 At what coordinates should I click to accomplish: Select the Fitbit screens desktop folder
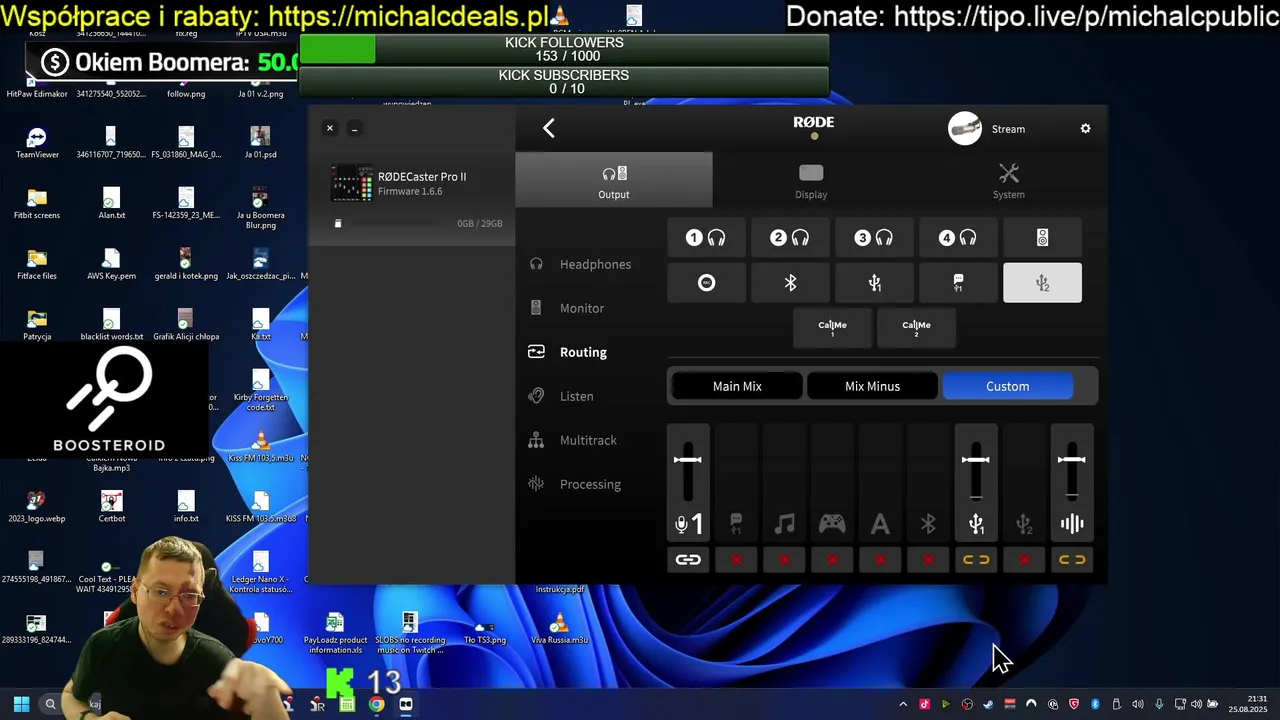[37, 204]
